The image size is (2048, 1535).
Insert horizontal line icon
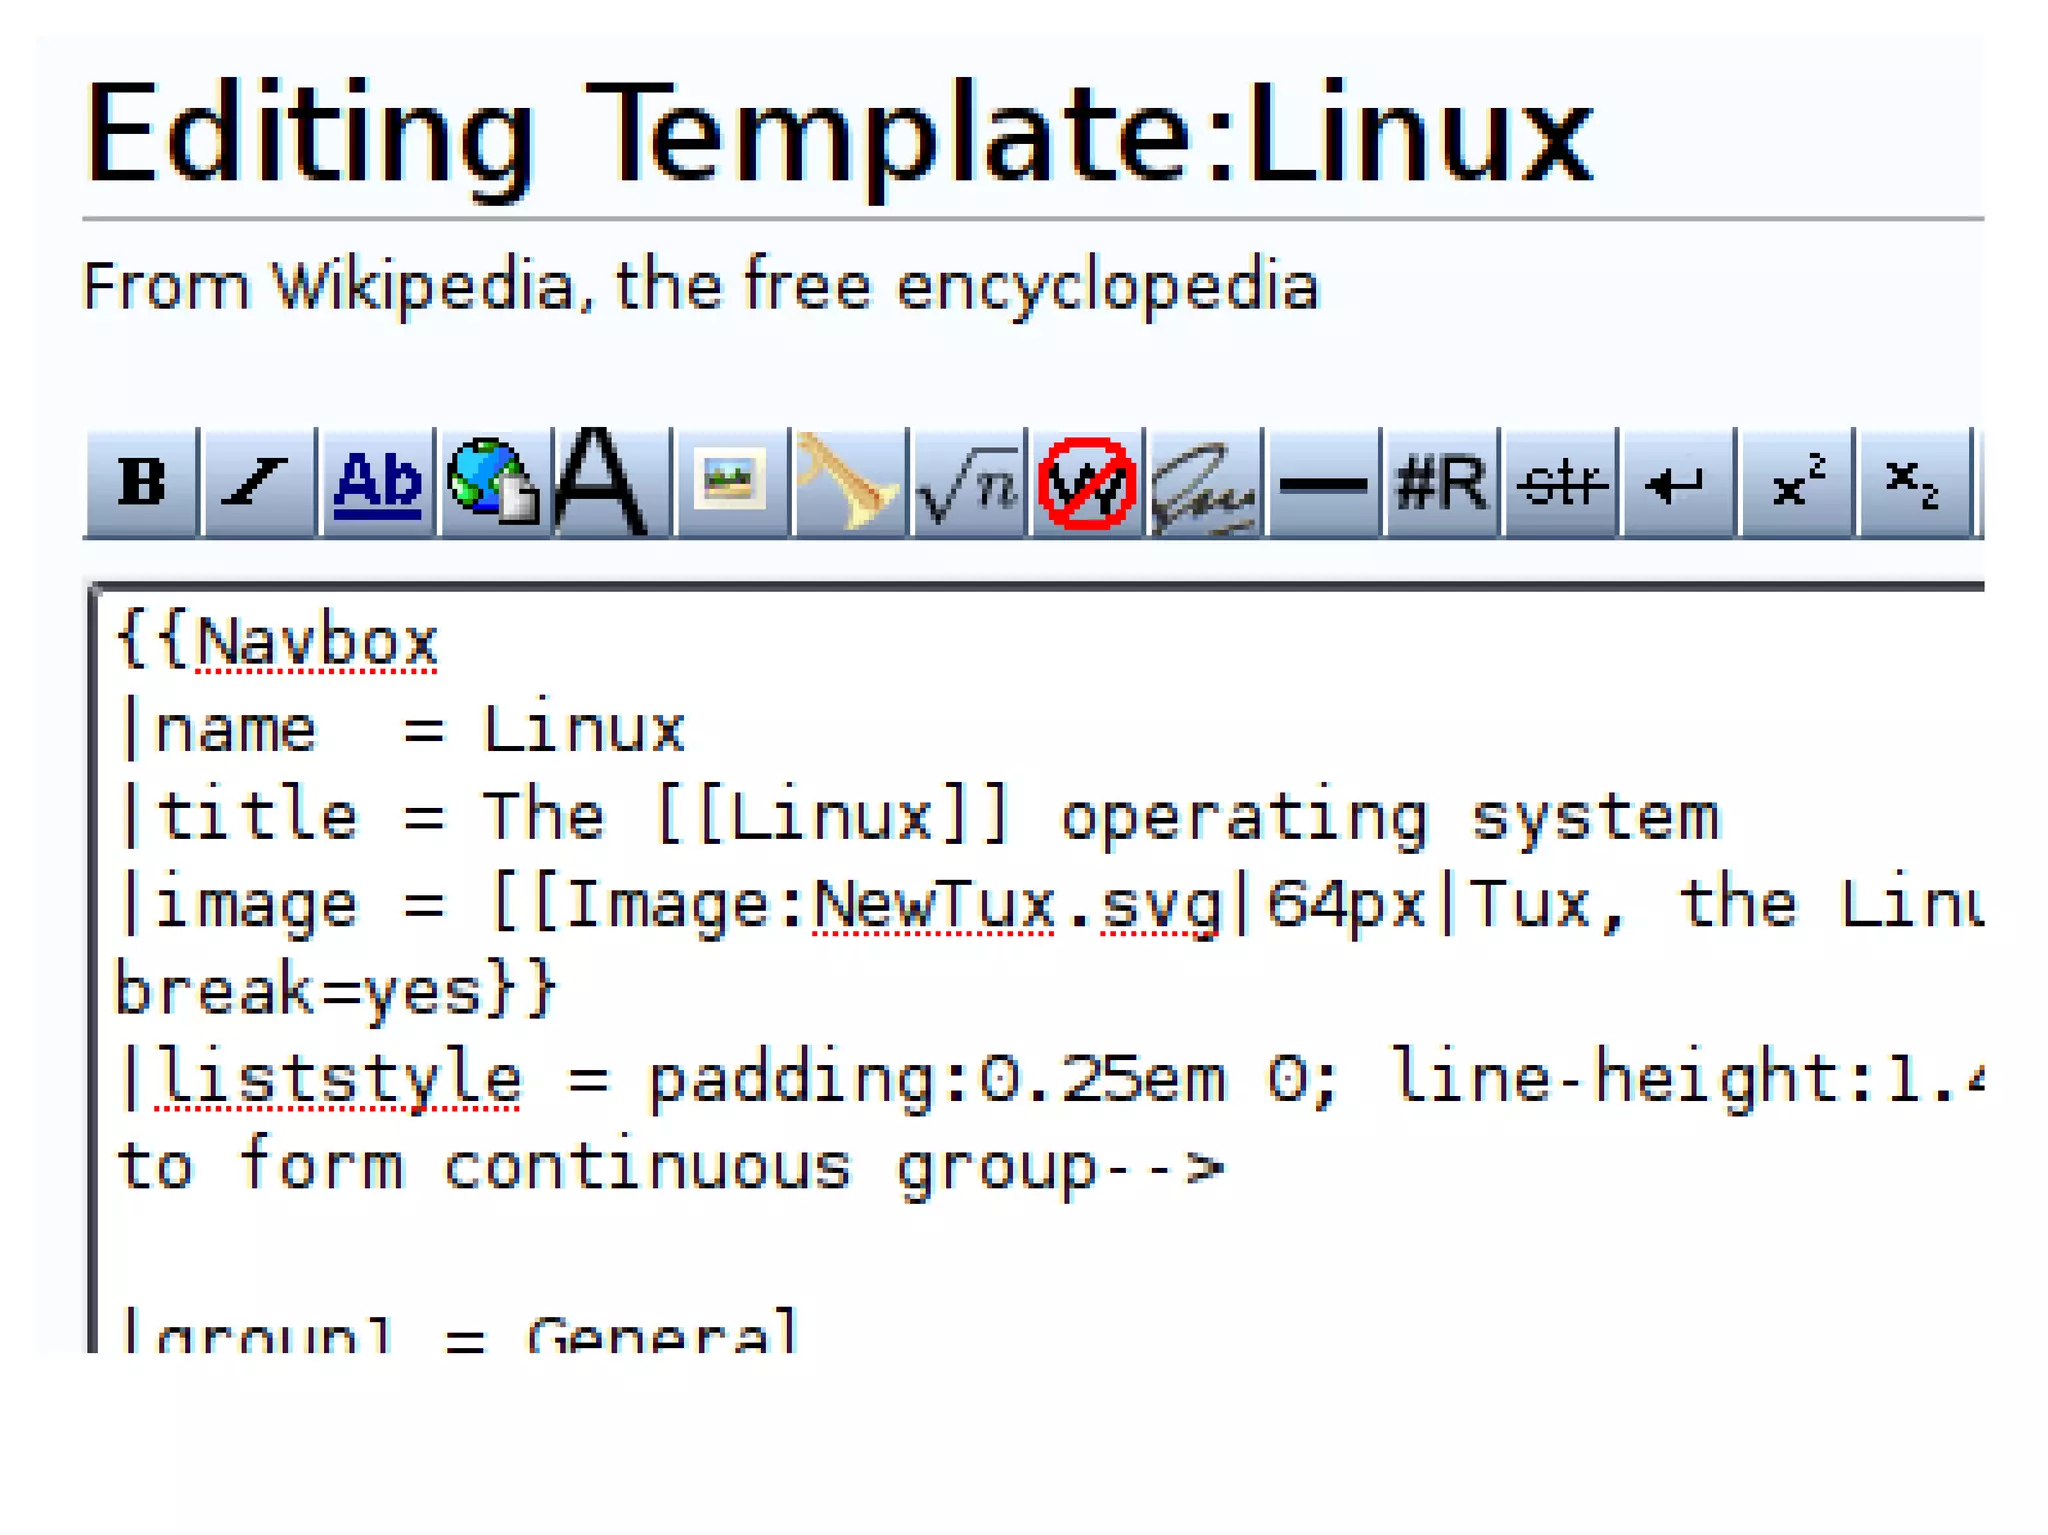1322,484
